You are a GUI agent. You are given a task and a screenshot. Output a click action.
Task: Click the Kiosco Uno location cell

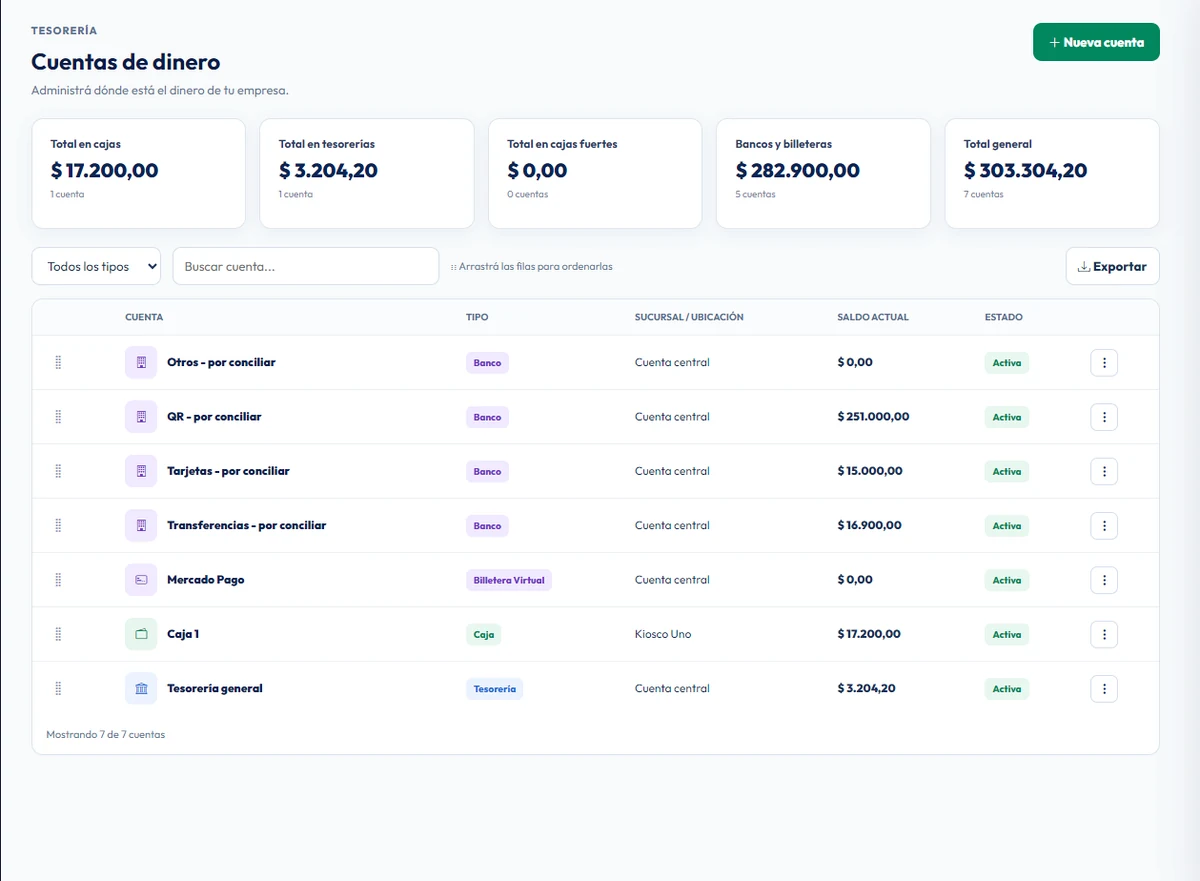click(663, 634)
